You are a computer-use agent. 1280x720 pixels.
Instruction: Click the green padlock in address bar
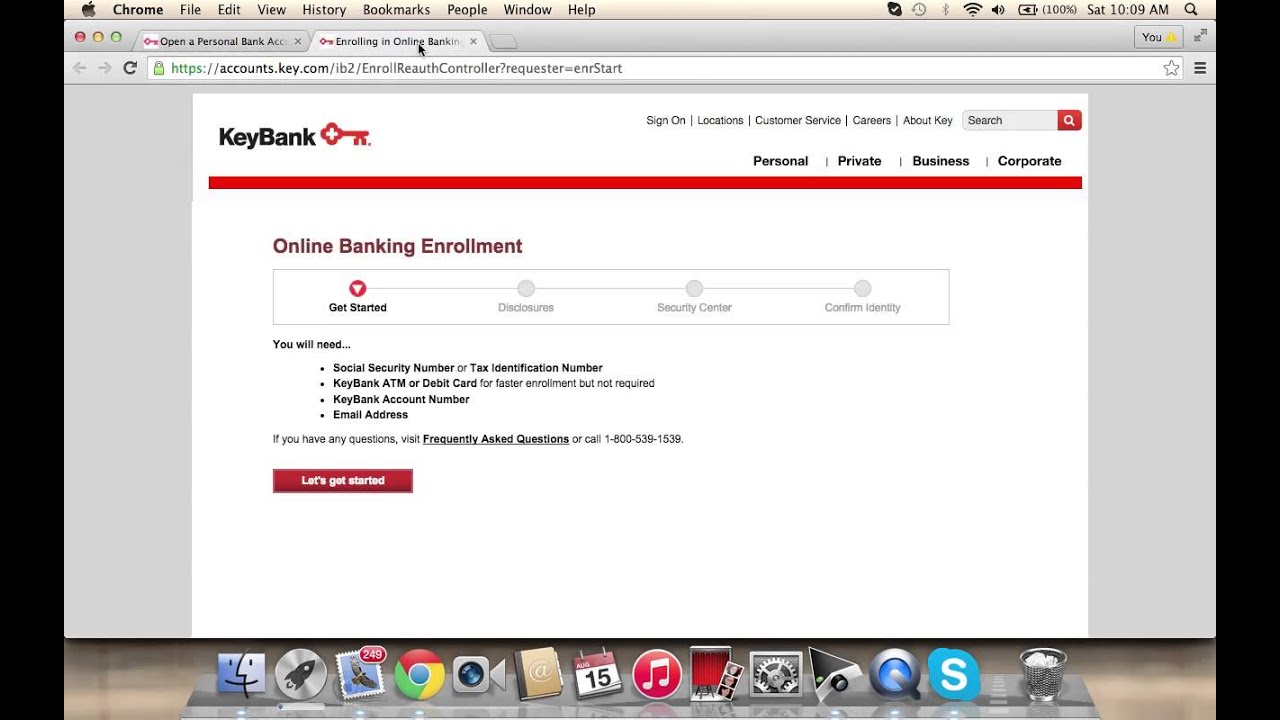157,68
